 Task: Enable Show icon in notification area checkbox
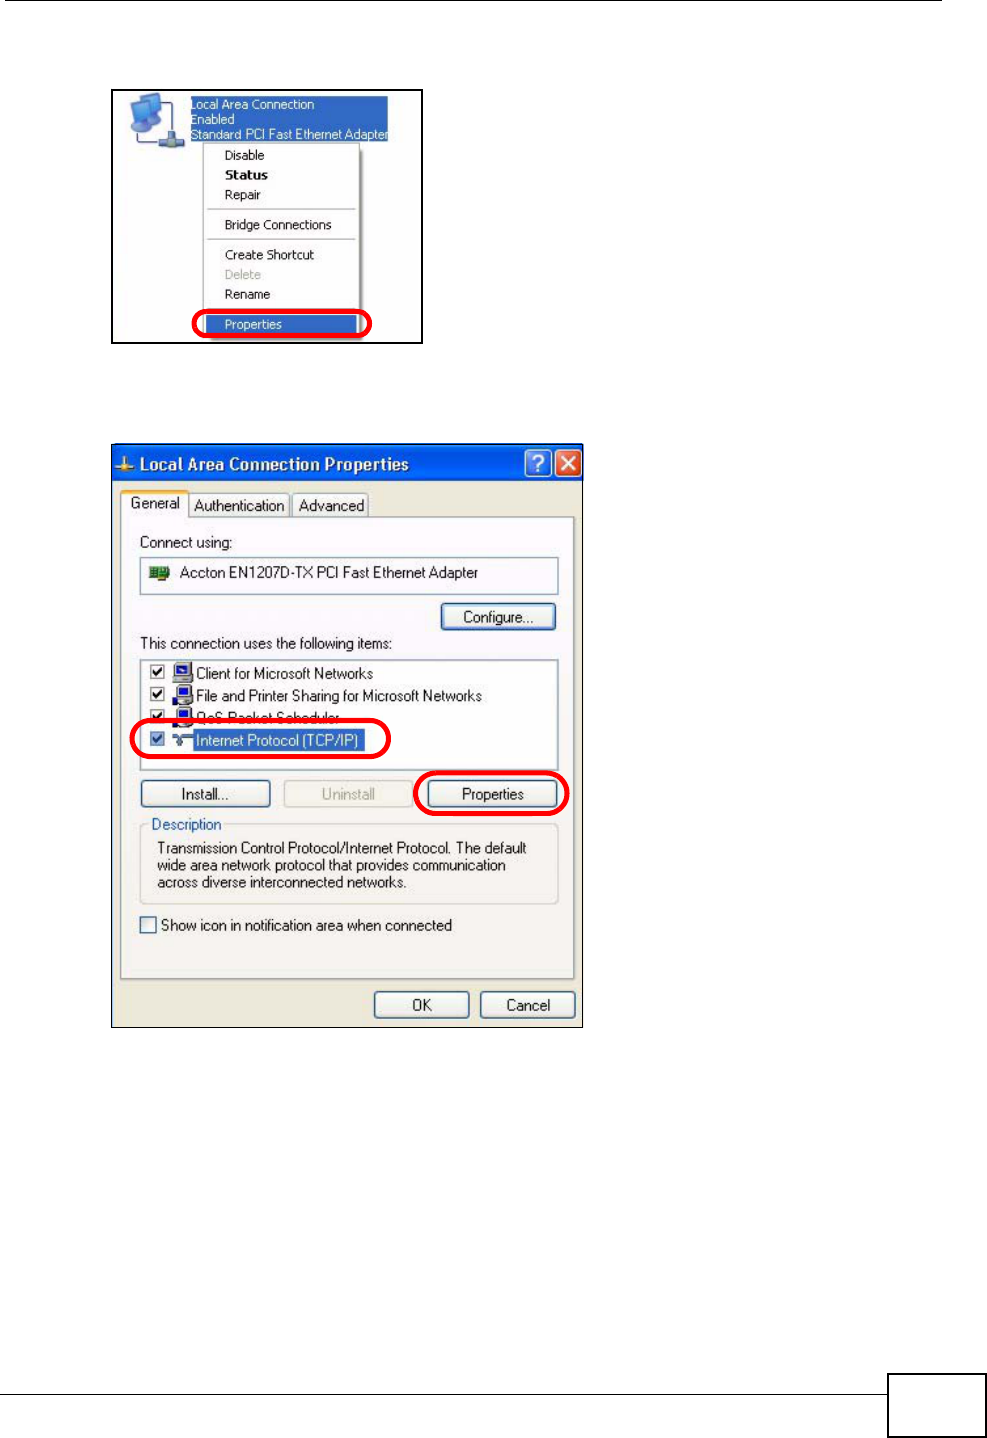pyautogui.click(x=148, y=925)
